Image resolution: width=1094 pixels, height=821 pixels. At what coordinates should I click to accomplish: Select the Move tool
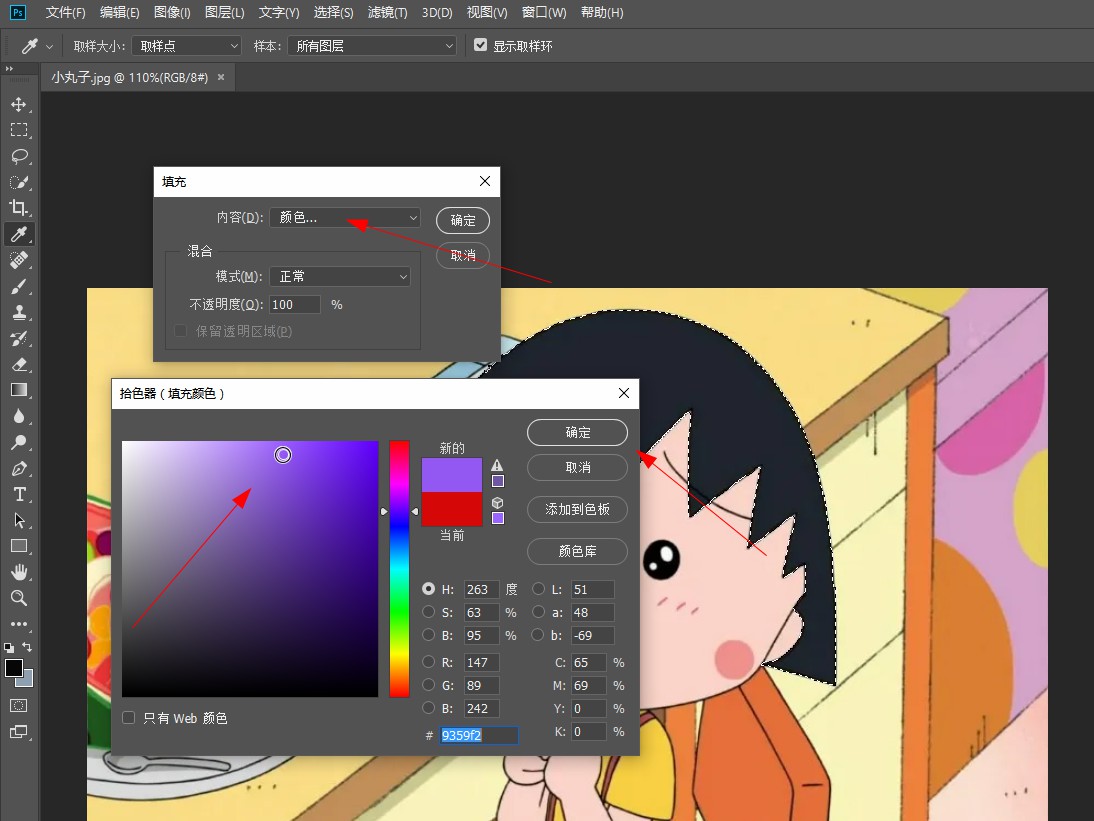18,104
